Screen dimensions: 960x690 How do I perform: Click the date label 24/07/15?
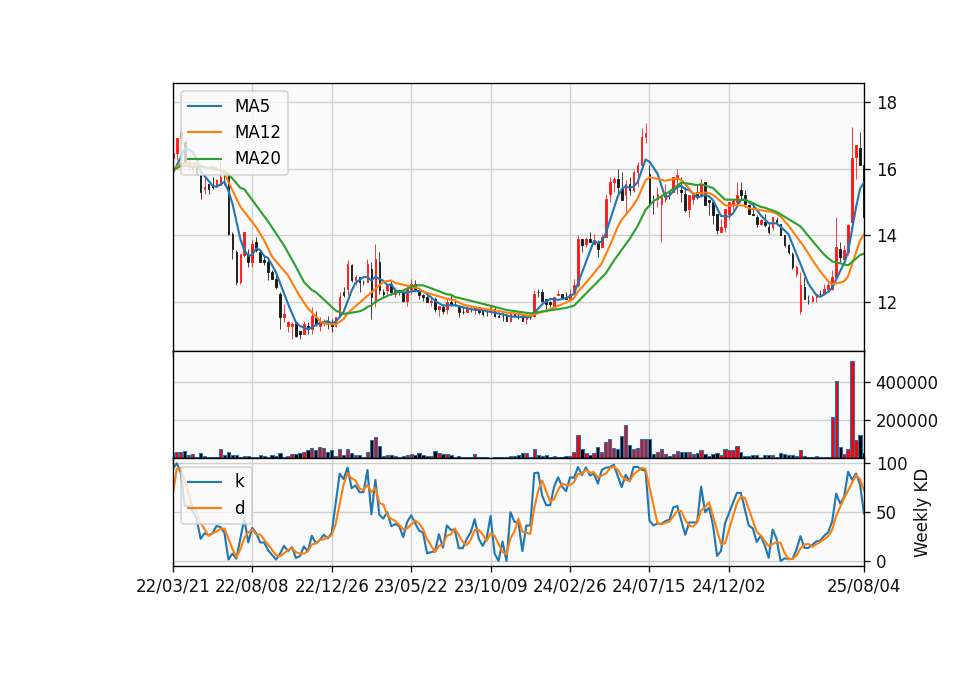coord(649,586)
